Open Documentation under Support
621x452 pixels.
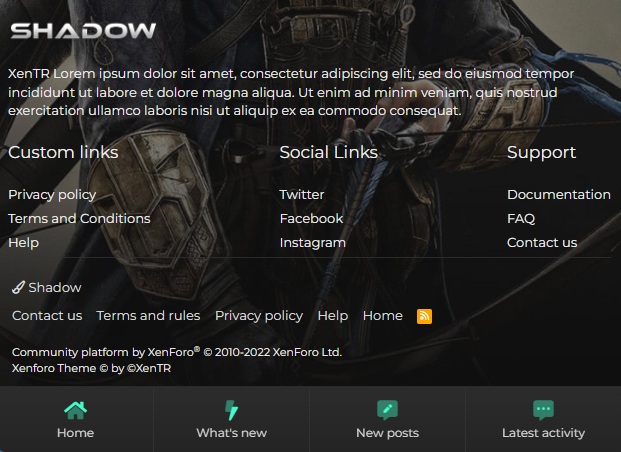tap(558, 194)
